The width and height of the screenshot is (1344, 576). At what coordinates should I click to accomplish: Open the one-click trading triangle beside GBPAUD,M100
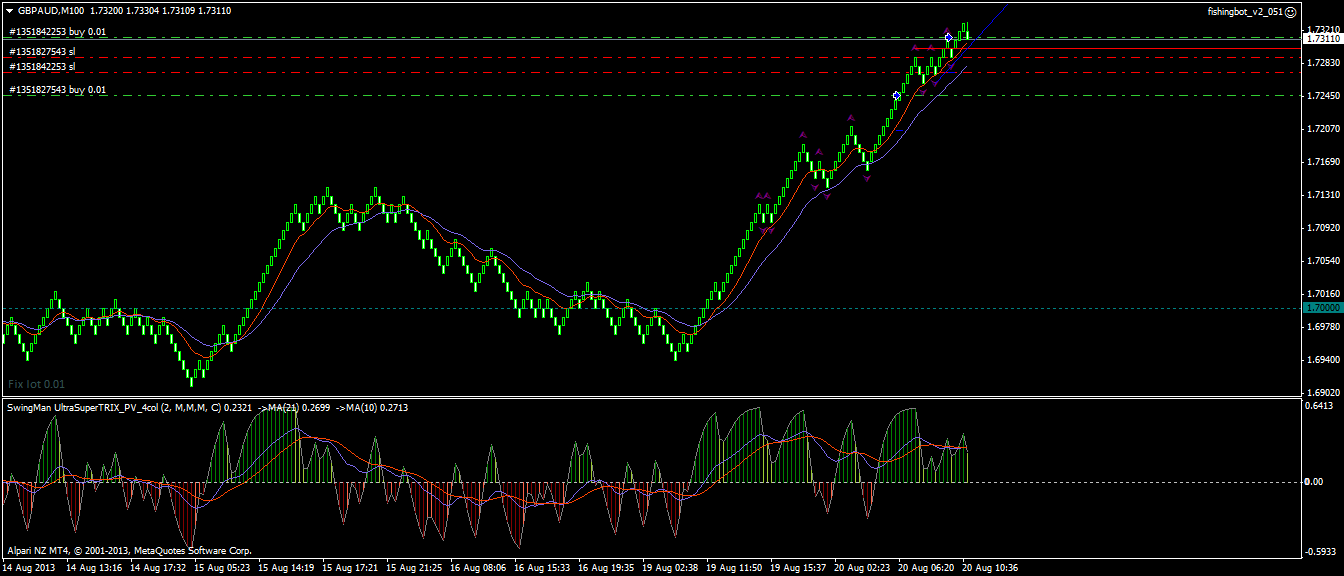[x=9, y=10]
